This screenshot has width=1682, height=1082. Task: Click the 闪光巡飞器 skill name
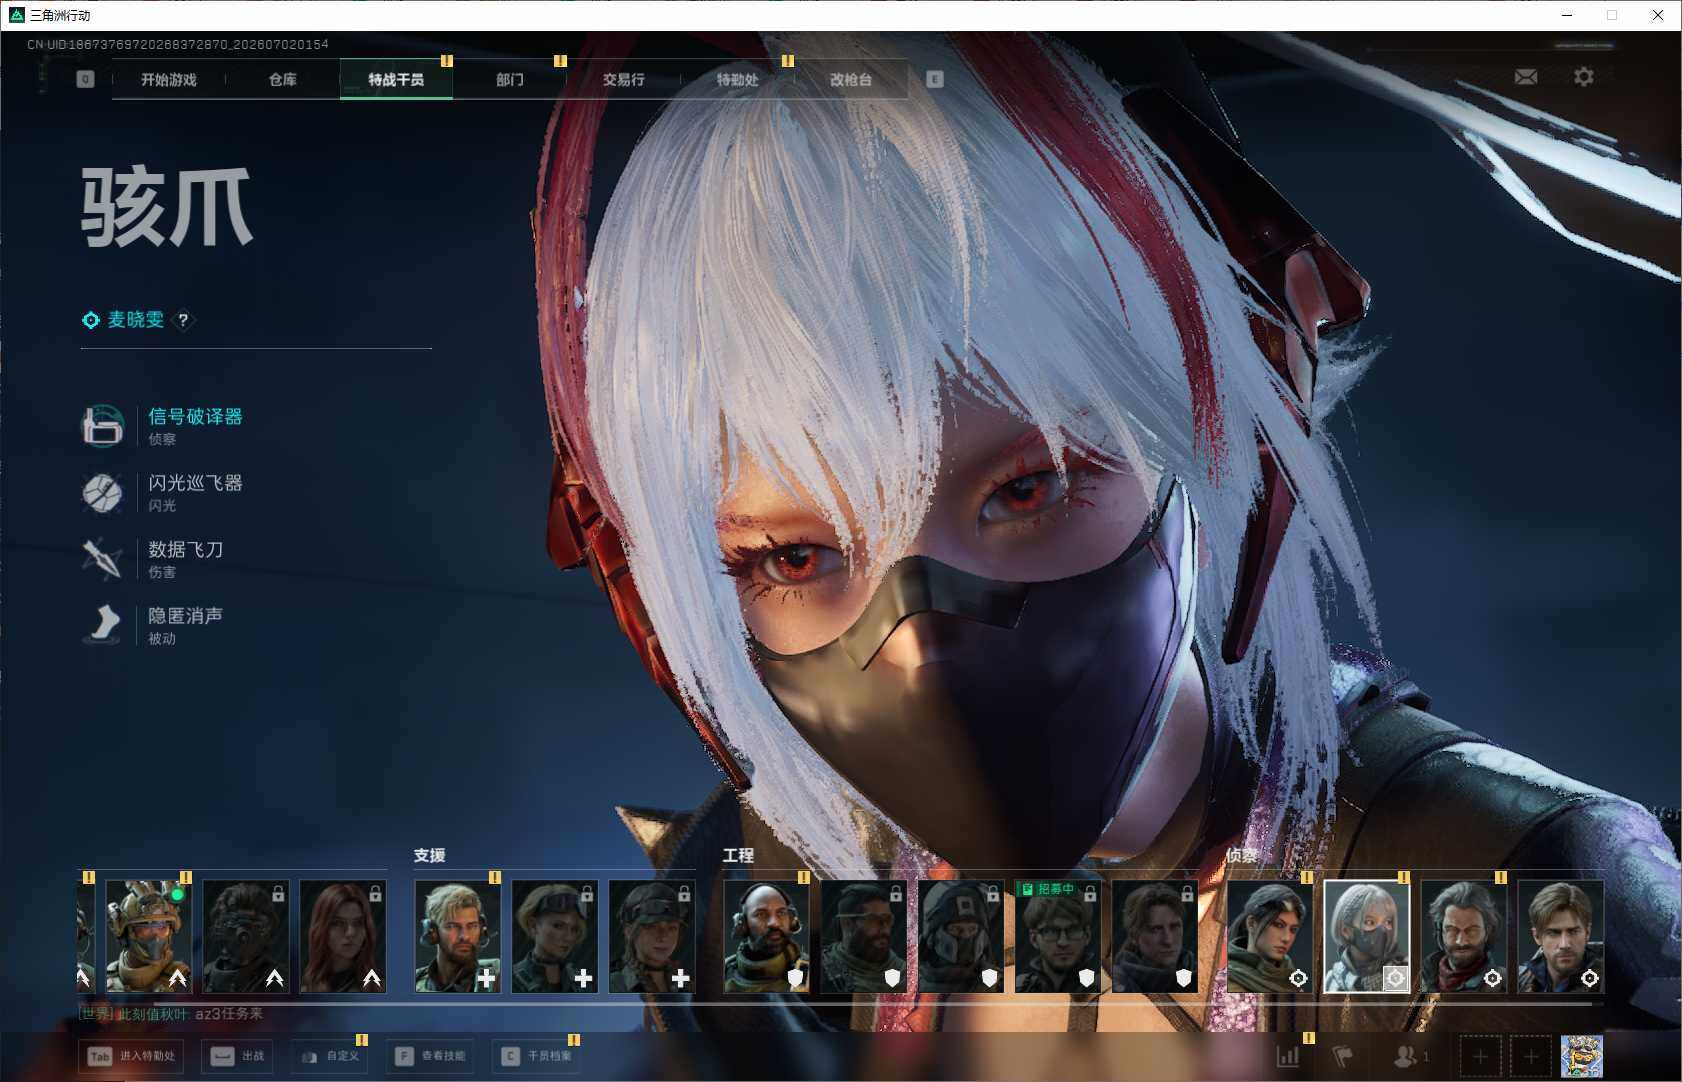[x=196, y=483]
